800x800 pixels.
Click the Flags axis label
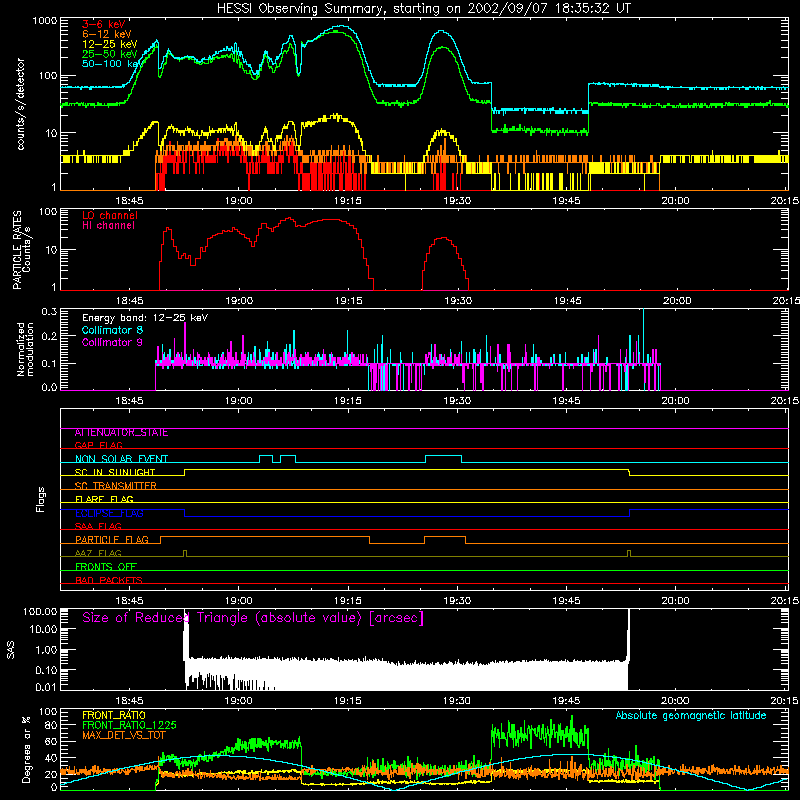(x=41, y=499)
